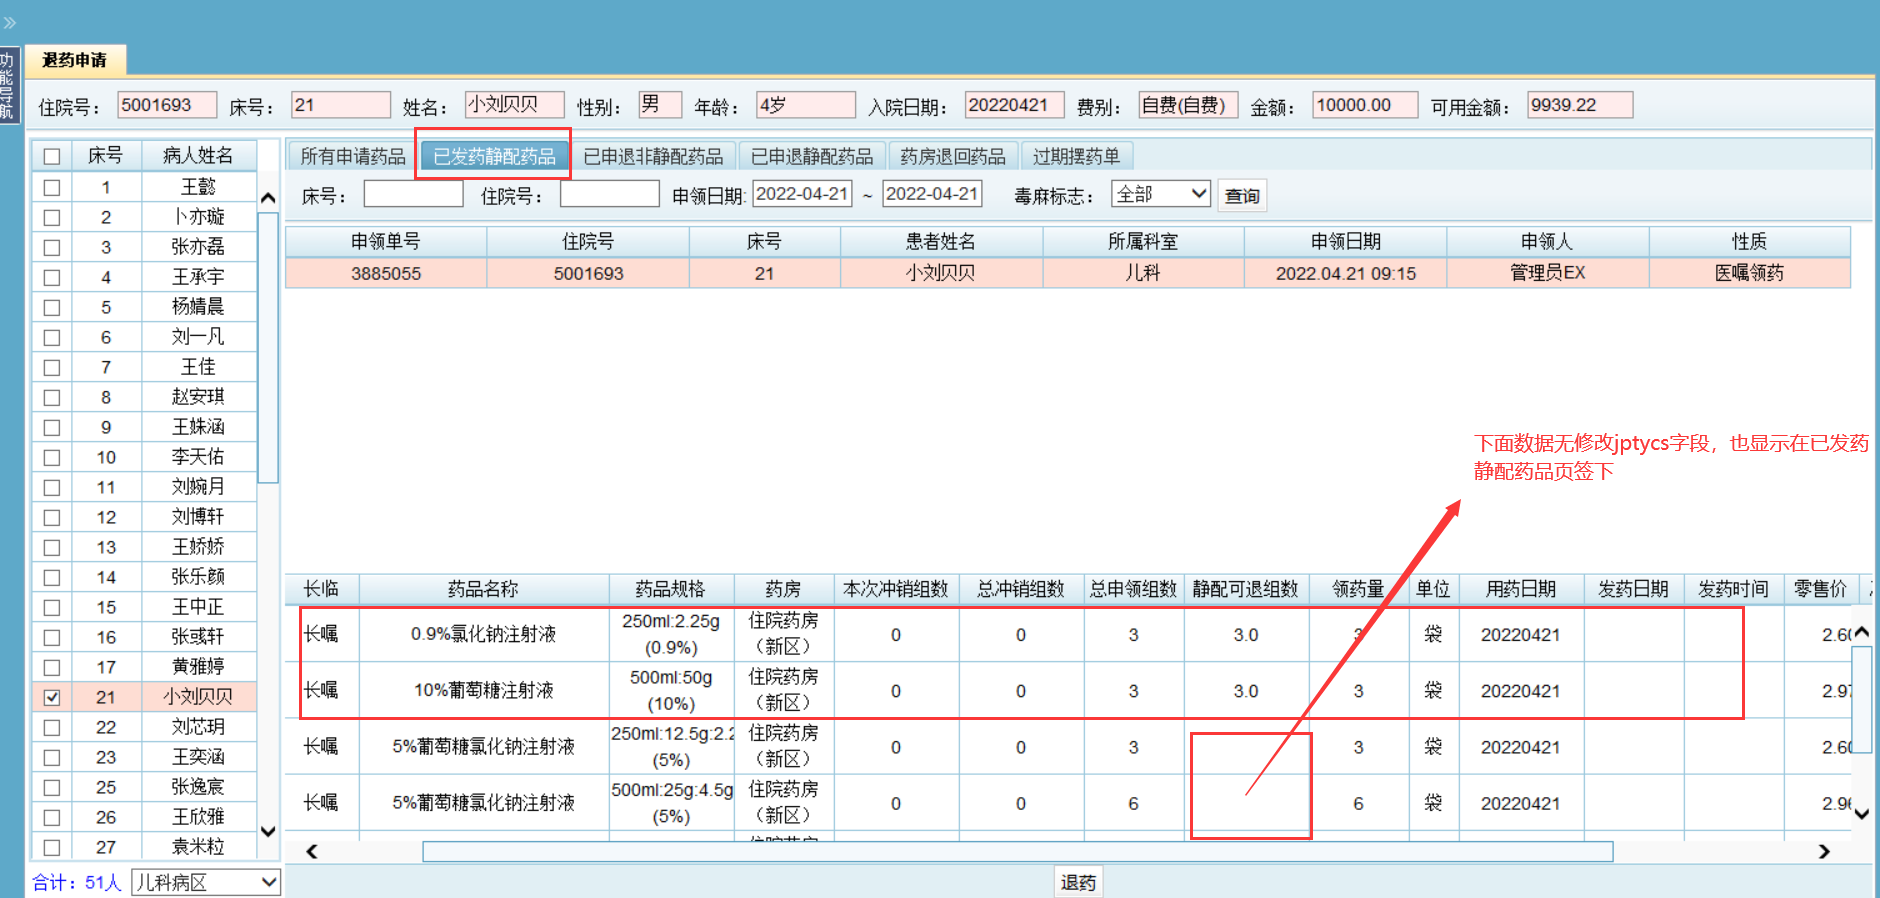Click the 性别 field showing 男
Screen dimensions: 1880x898
660,105
